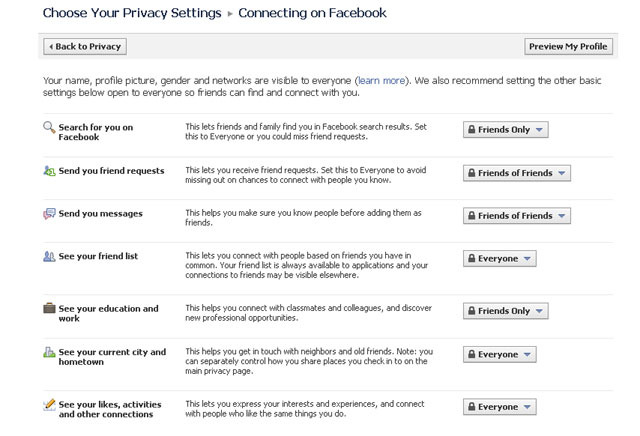Image resolution: width=640 pixels, height=436 pixels.
Task: Click the magnifier icon beside Search for you
Action: (x=49, y=127)
